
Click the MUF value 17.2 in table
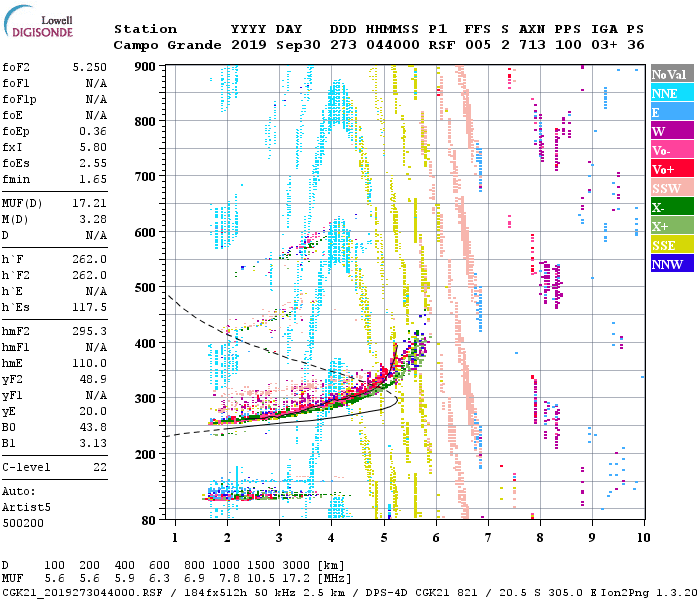296,579
